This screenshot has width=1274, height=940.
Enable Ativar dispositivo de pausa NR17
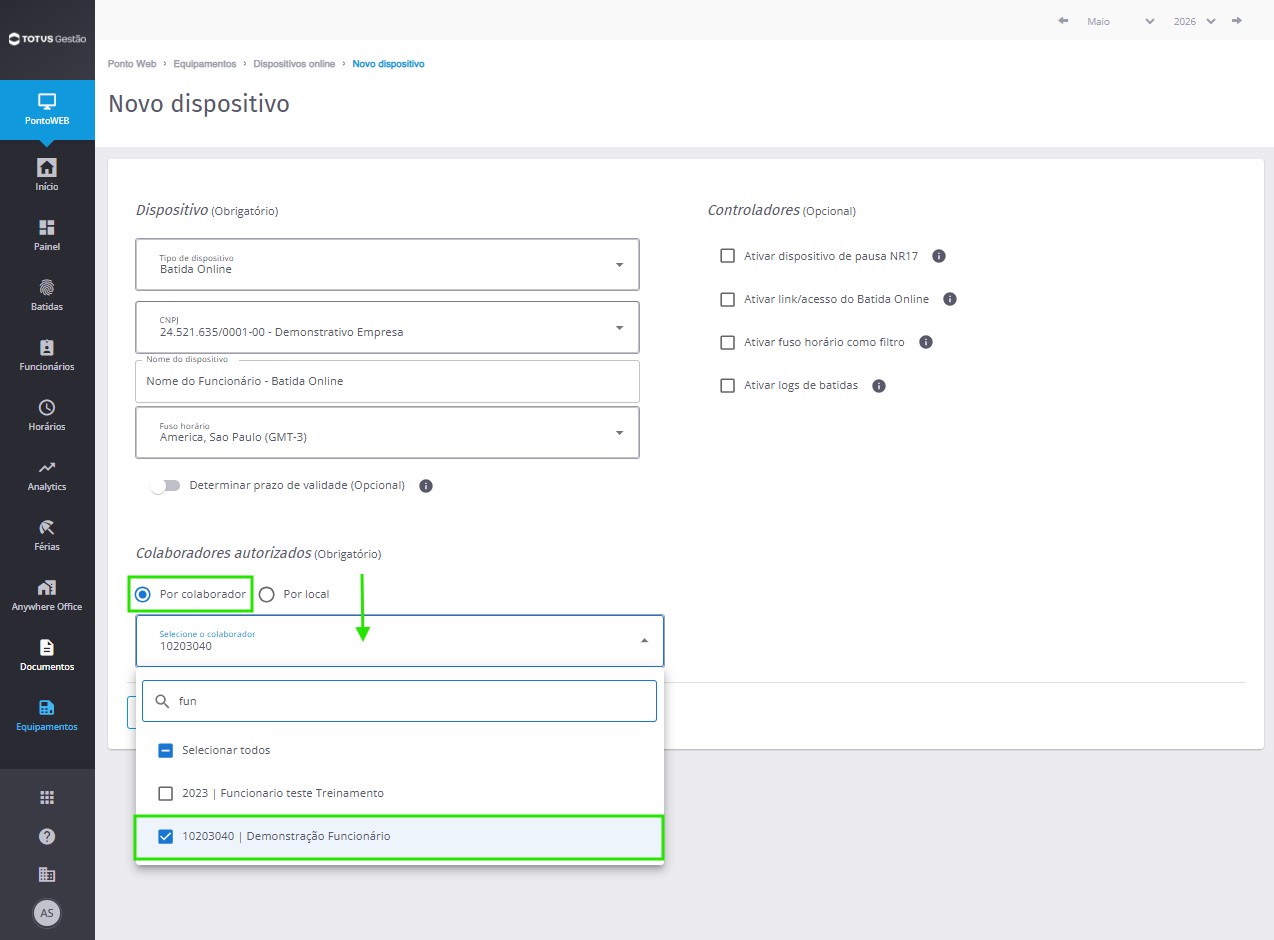pyautogui.click(x=728, y=256)
